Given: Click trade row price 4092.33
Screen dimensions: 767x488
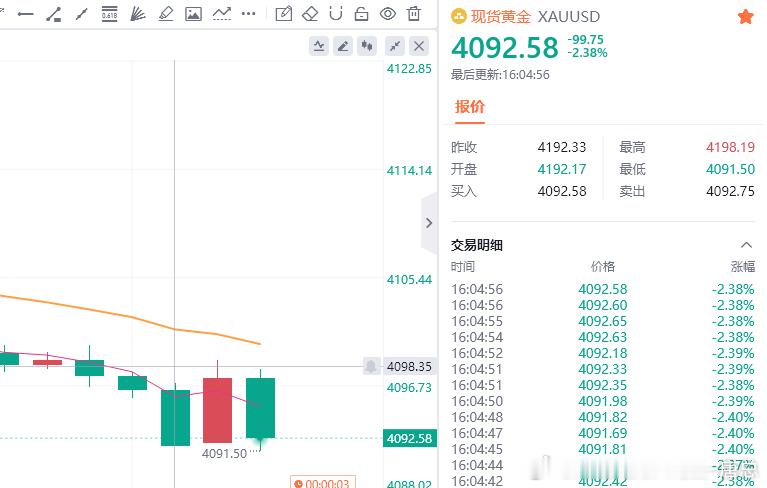Looking at the screenshot, I should (603, 369).
